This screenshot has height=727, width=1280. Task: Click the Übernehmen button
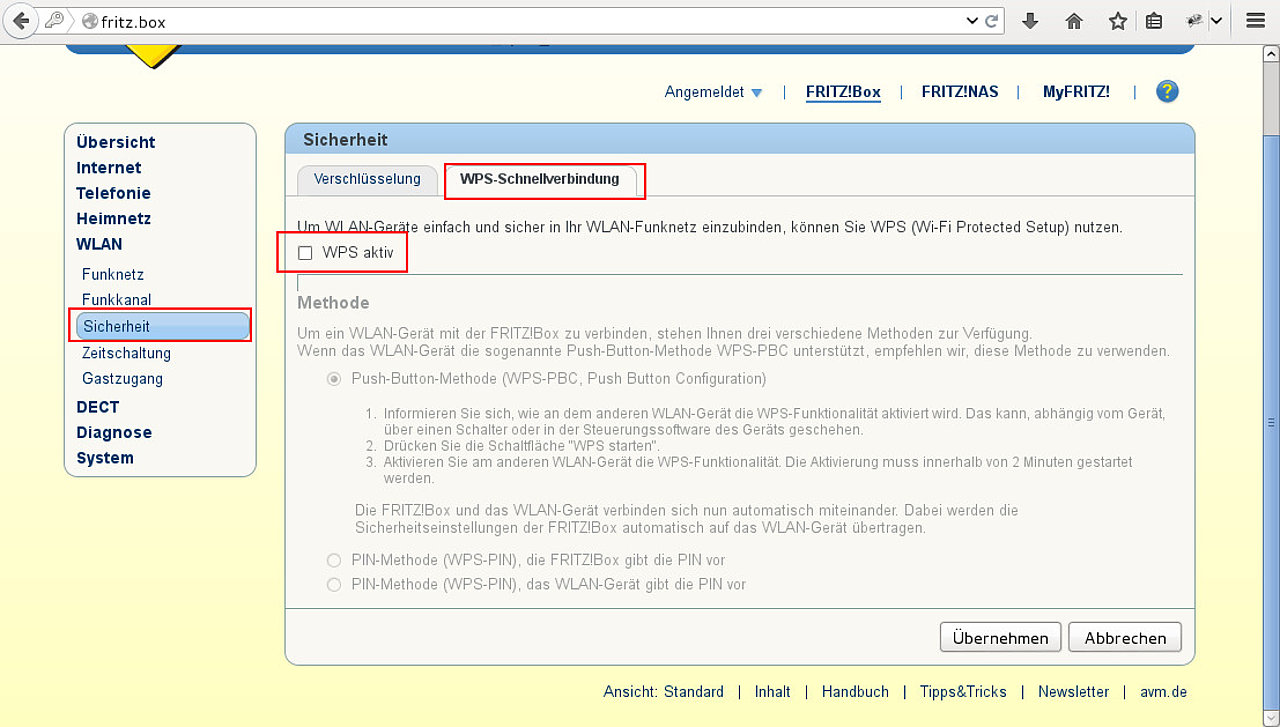point(1000,638)
